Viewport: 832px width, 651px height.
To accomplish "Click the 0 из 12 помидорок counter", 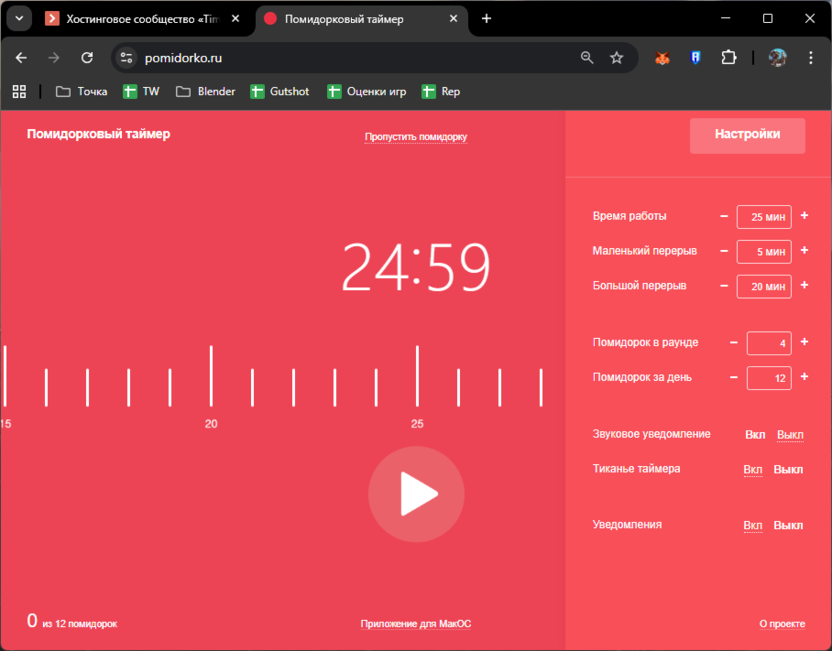I will pos(72,621).
